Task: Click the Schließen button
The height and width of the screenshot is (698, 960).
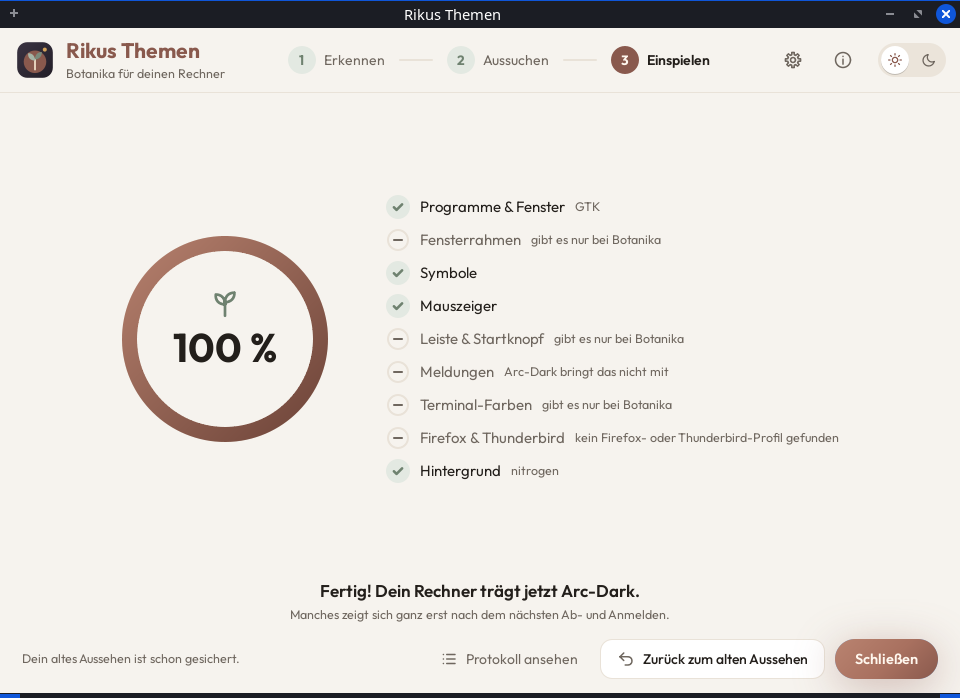Action: coord(887,659)
